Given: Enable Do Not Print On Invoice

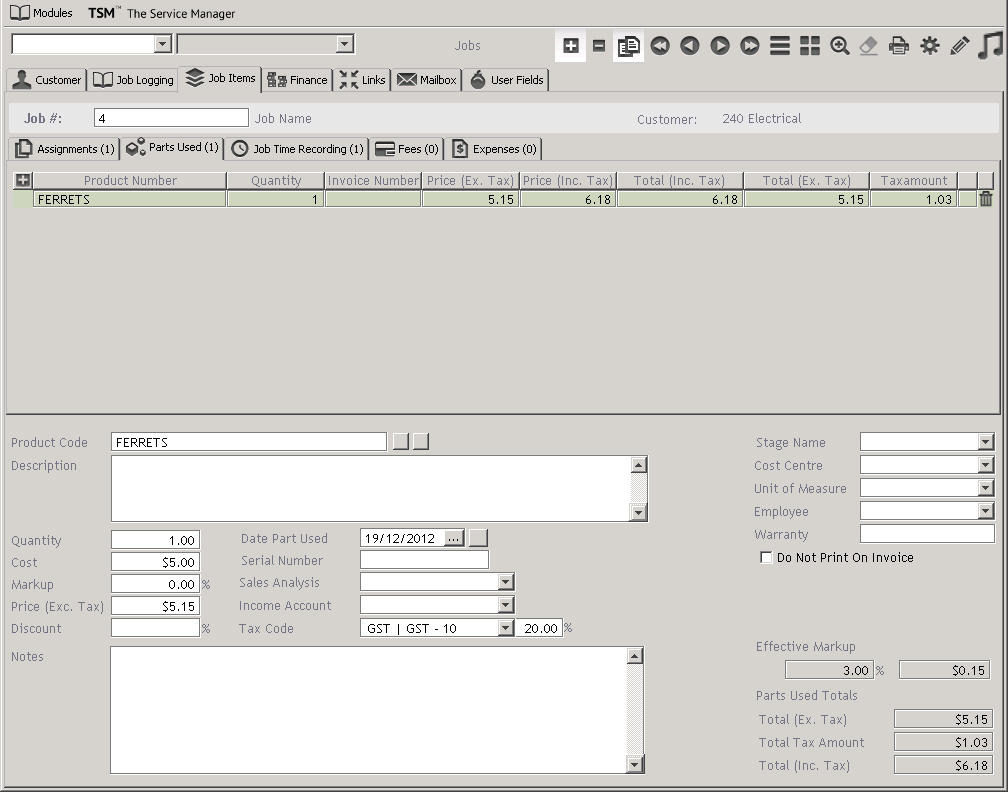Looking at the screenshot, I should coord(766,558).
